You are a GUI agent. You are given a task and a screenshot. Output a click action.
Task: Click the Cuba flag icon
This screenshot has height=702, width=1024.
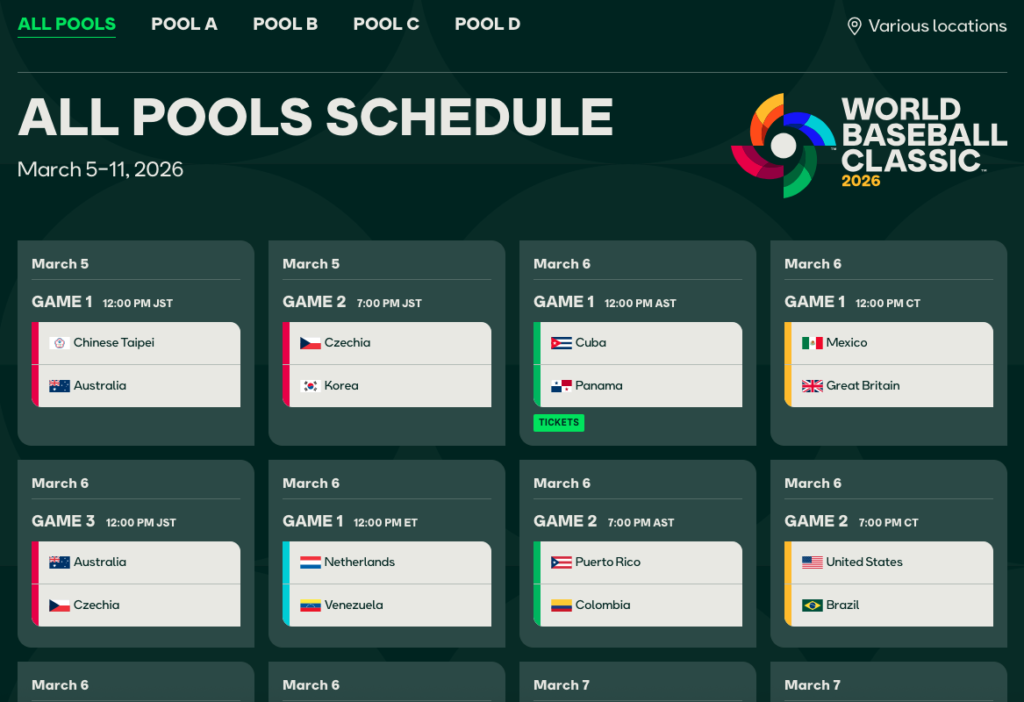[x=561, y=343]
